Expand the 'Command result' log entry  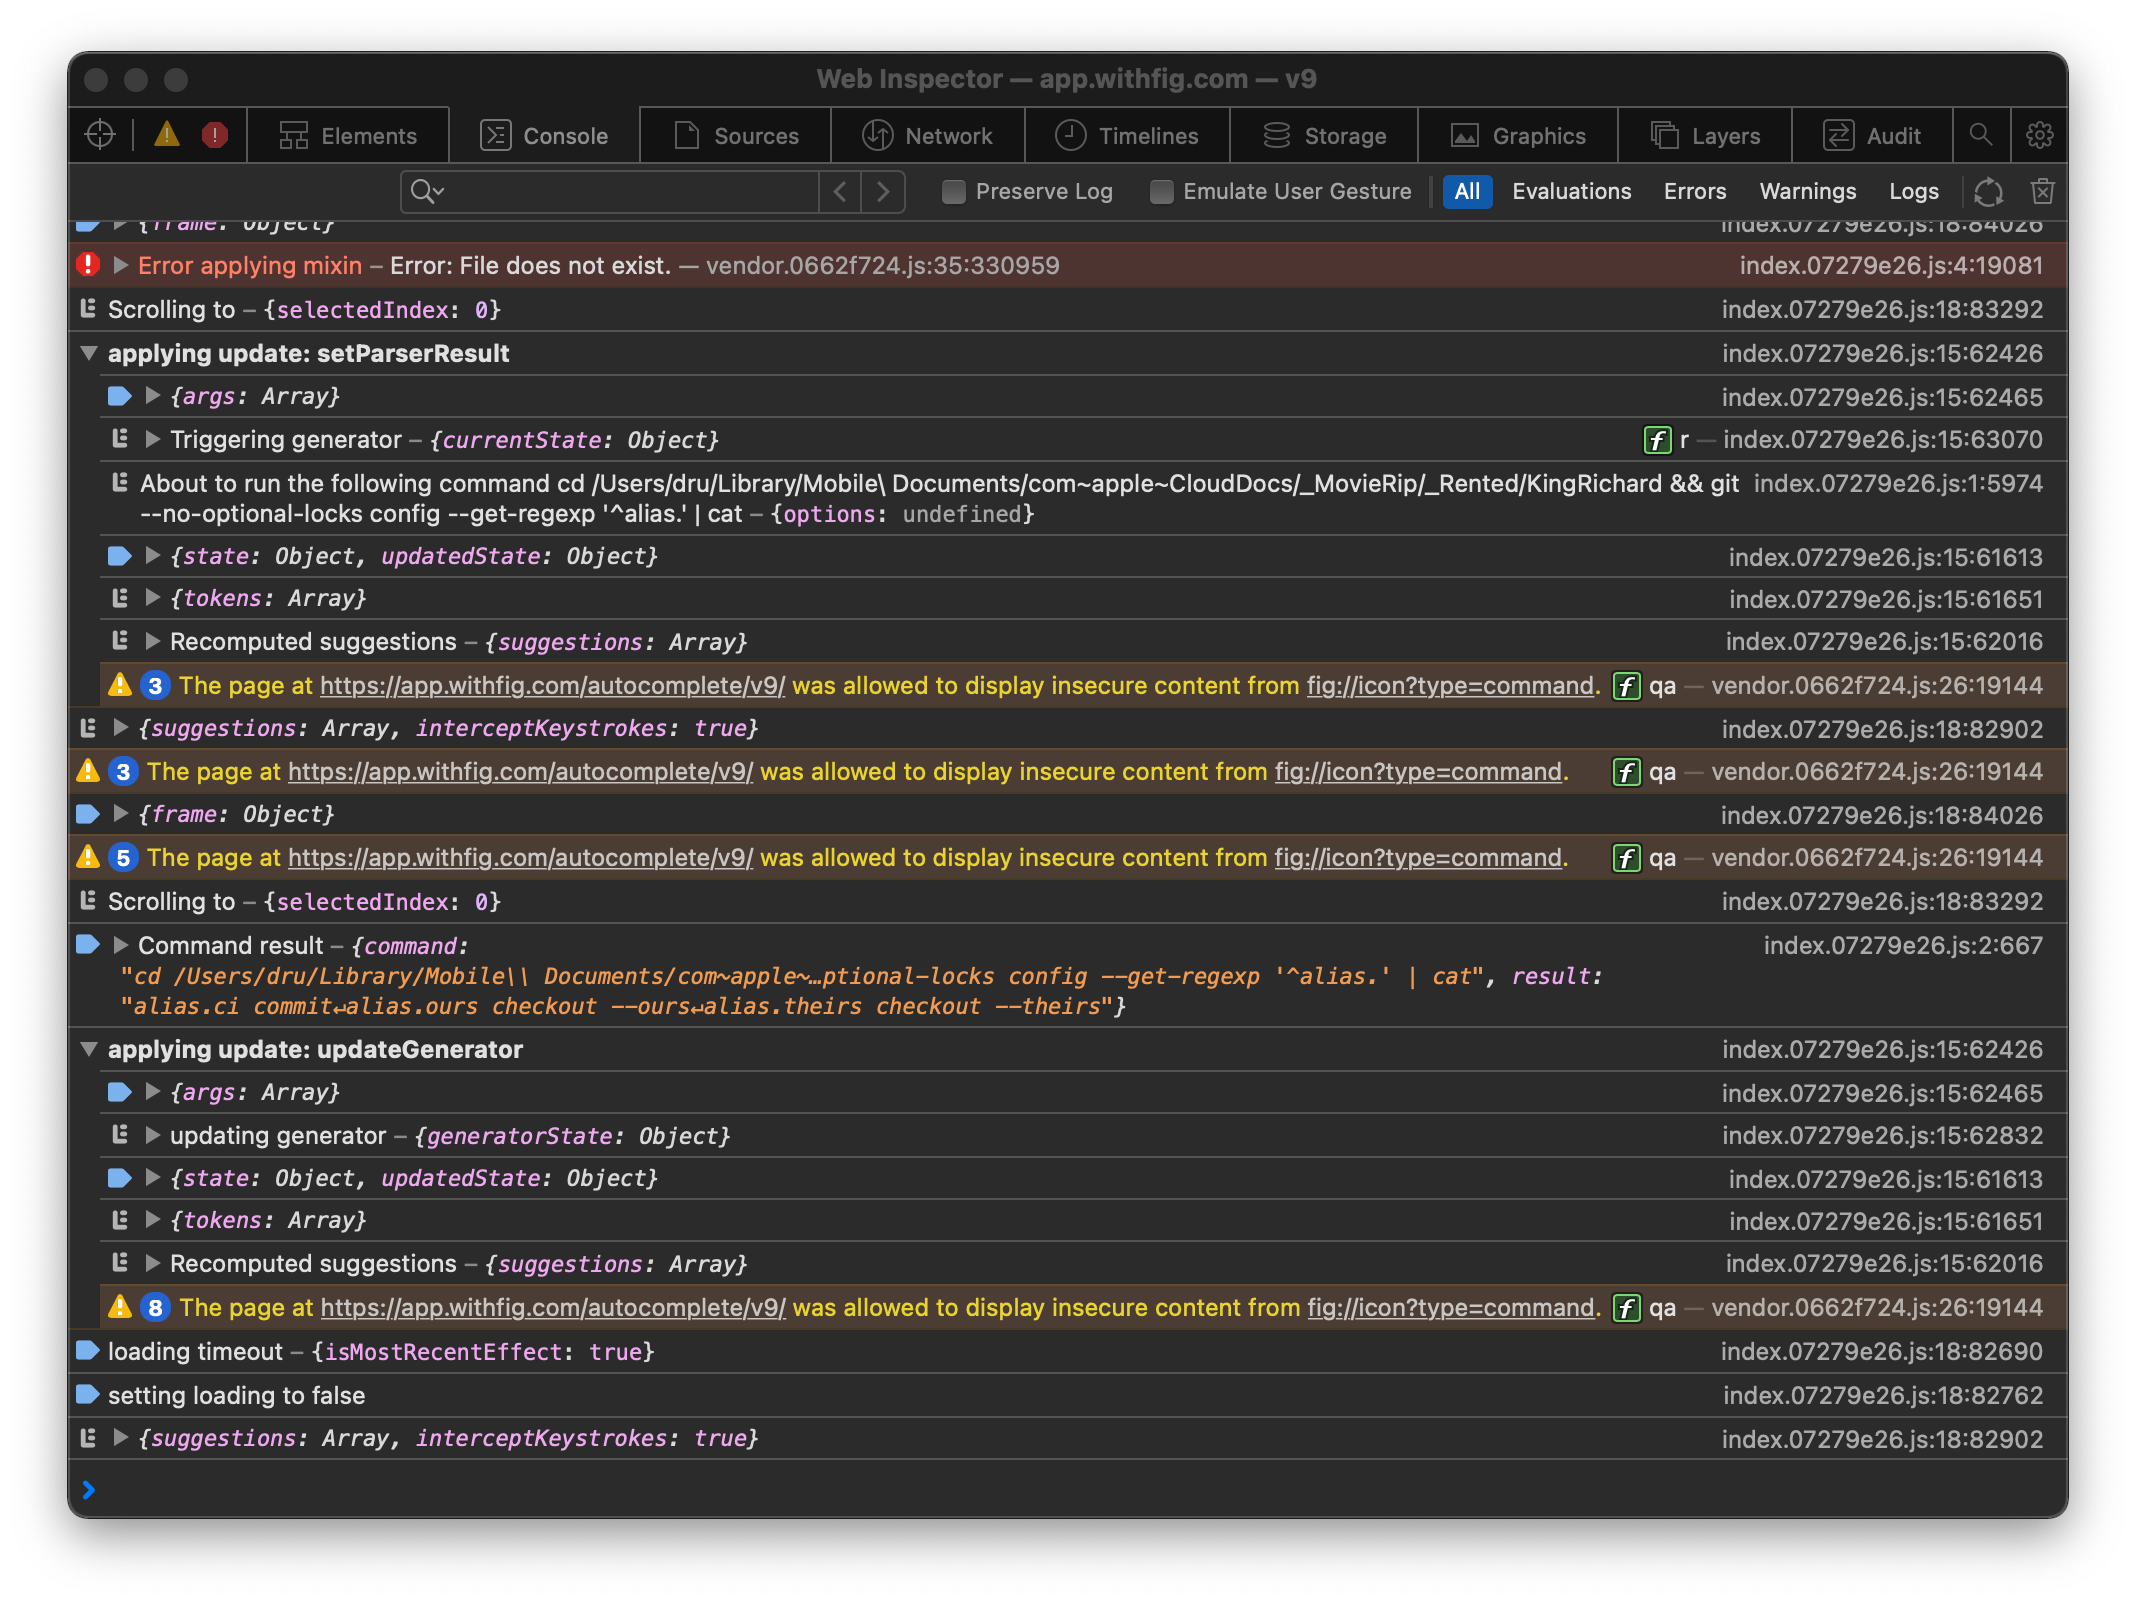120,945
